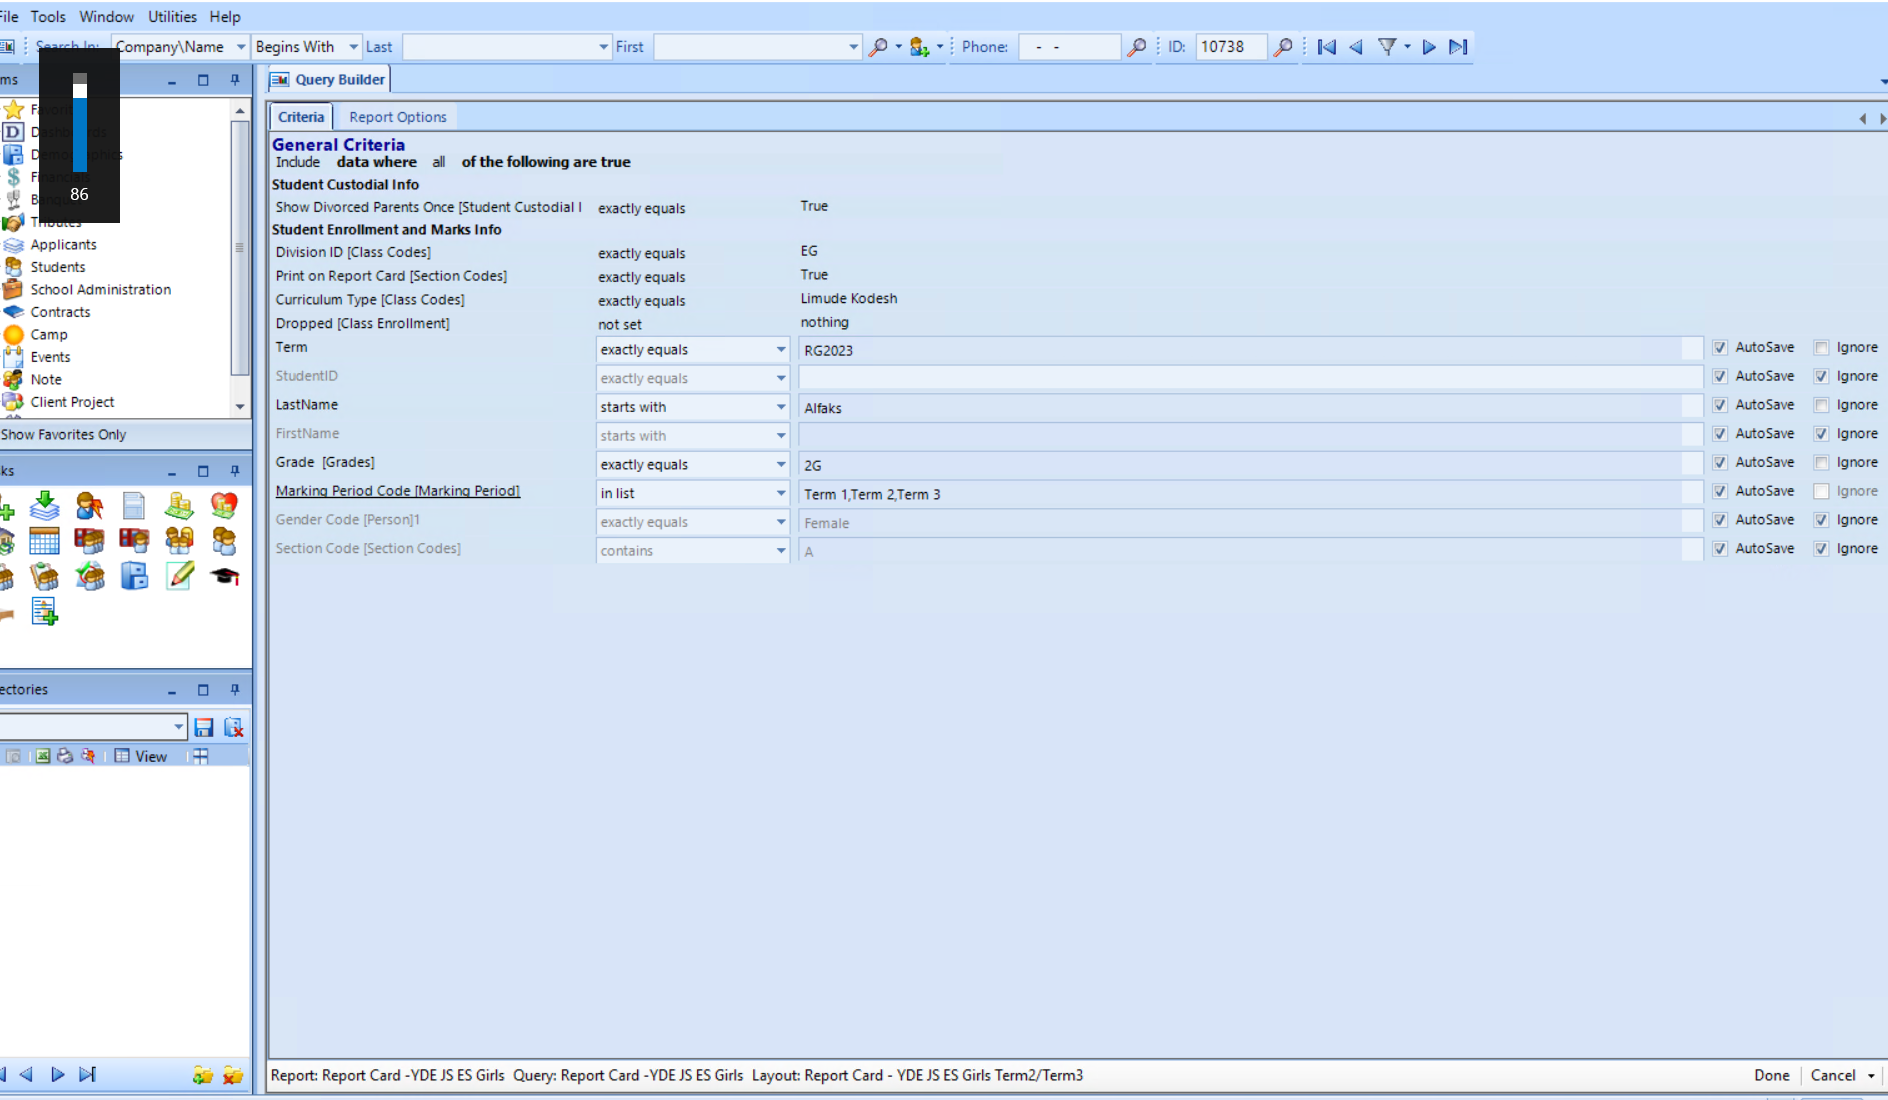Open the Term operator dropdown
This screenshot has width=1888, height=1100.
click(781, 350)
